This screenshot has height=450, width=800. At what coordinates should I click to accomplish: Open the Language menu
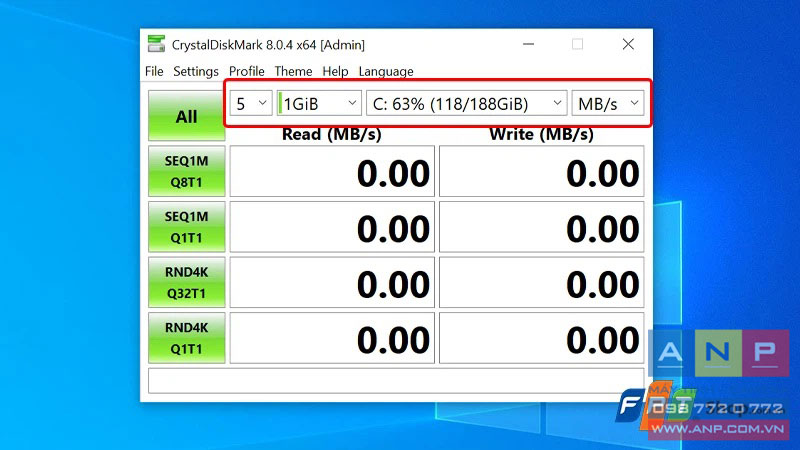[x=386, y=71]
